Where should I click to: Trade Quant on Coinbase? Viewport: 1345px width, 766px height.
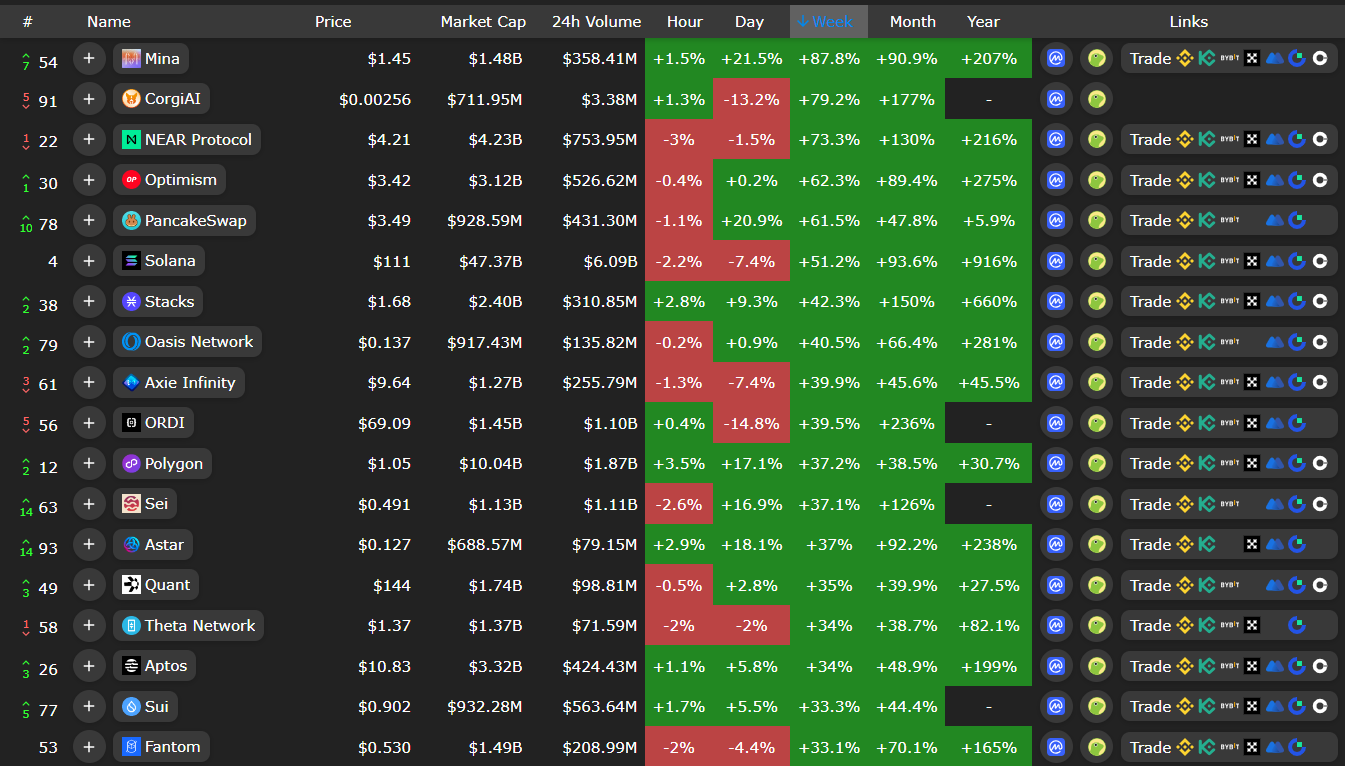(x=1320, y=585)
